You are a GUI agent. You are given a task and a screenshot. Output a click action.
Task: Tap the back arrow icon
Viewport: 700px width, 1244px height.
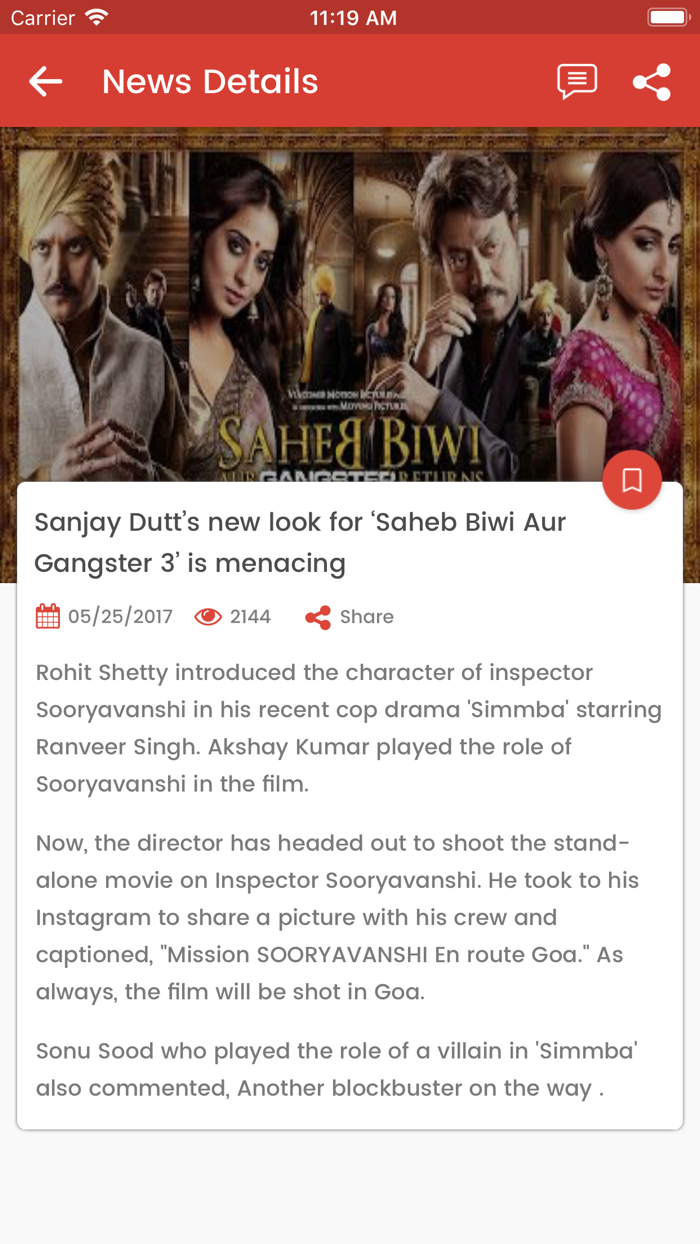[x=46, y=81]
